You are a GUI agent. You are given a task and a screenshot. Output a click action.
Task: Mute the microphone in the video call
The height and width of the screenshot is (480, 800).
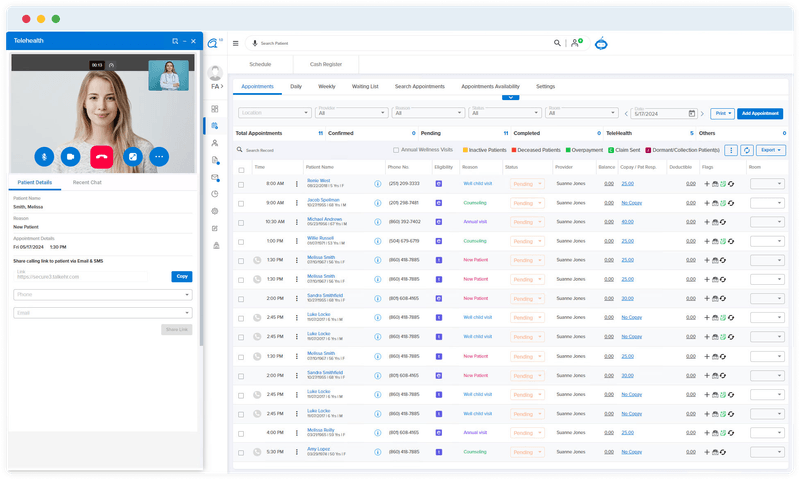coord(43,156)
